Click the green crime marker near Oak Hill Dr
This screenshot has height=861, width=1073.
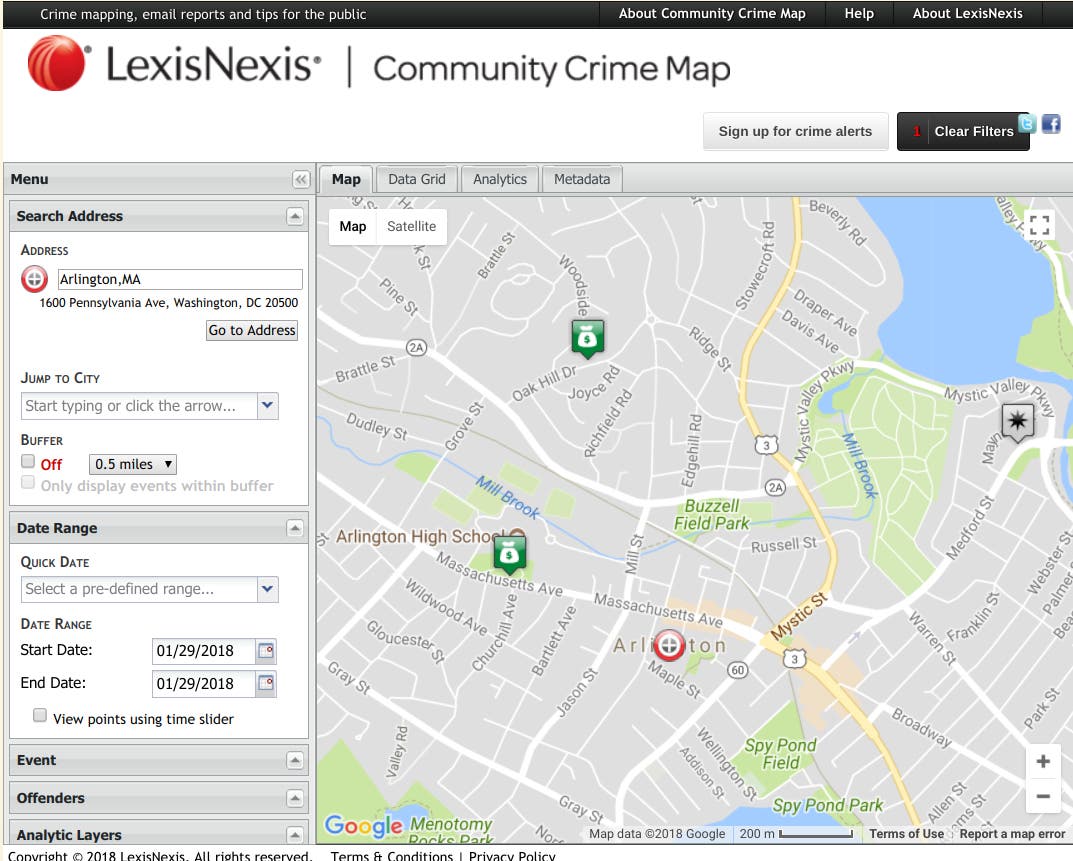point(588,338)
